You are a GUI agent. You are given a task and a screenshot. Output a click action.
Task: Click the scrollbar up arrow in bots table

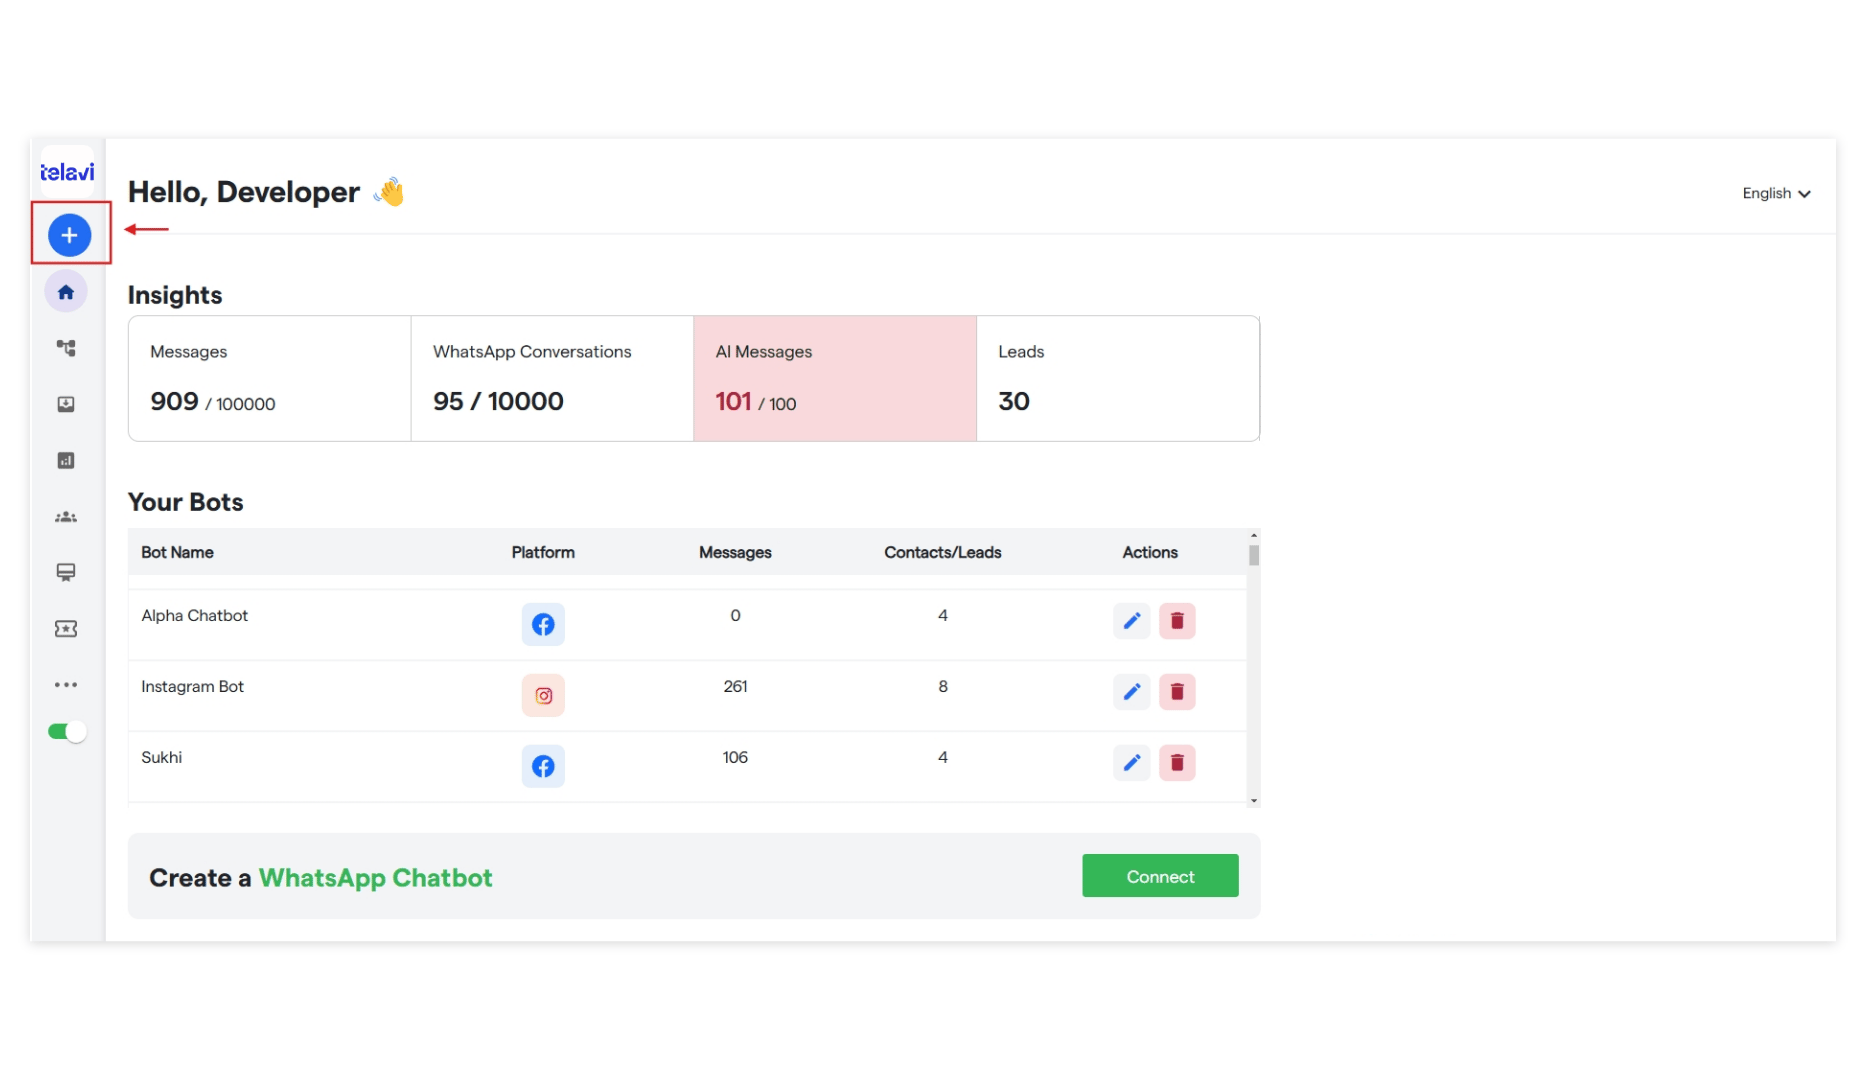pos(1254,536)
